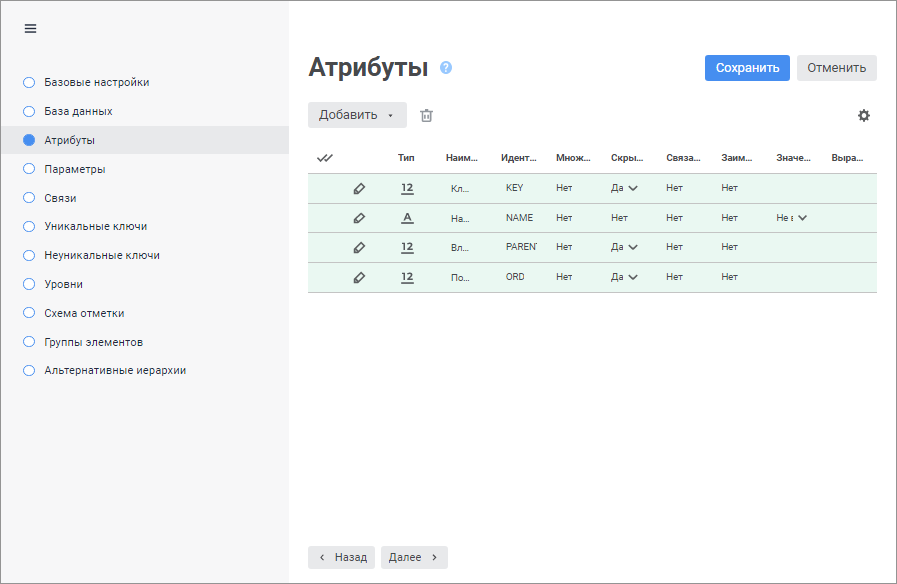The image size is (897, 584).
Task: Expand value dropdown in NAME row
Action: pyautogui.click(x=802, y=218)
